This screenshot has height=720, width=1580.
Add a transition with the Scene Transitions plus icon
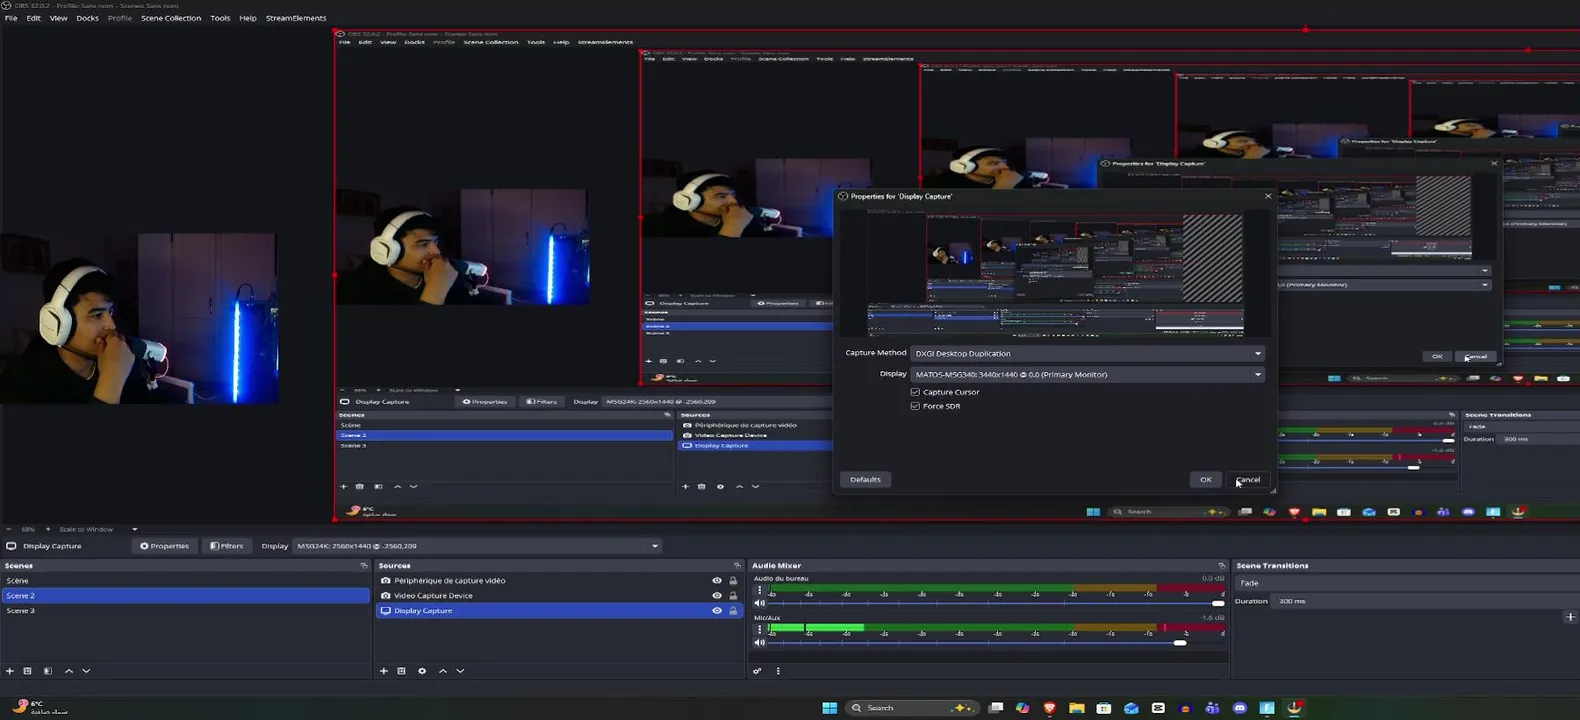(1570, 617)
